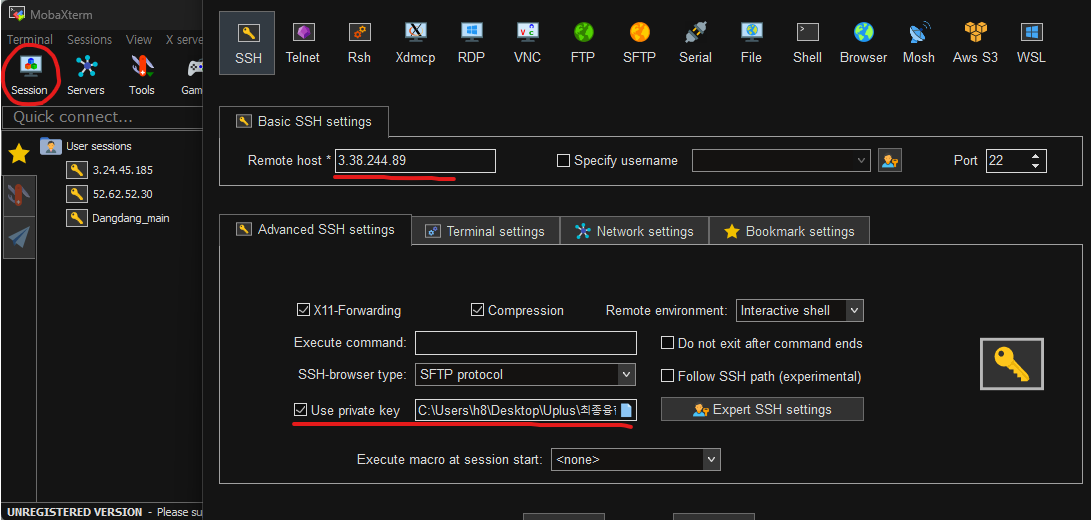
Task: Choose the Telnet session type
Action: [x=303, y=43]
